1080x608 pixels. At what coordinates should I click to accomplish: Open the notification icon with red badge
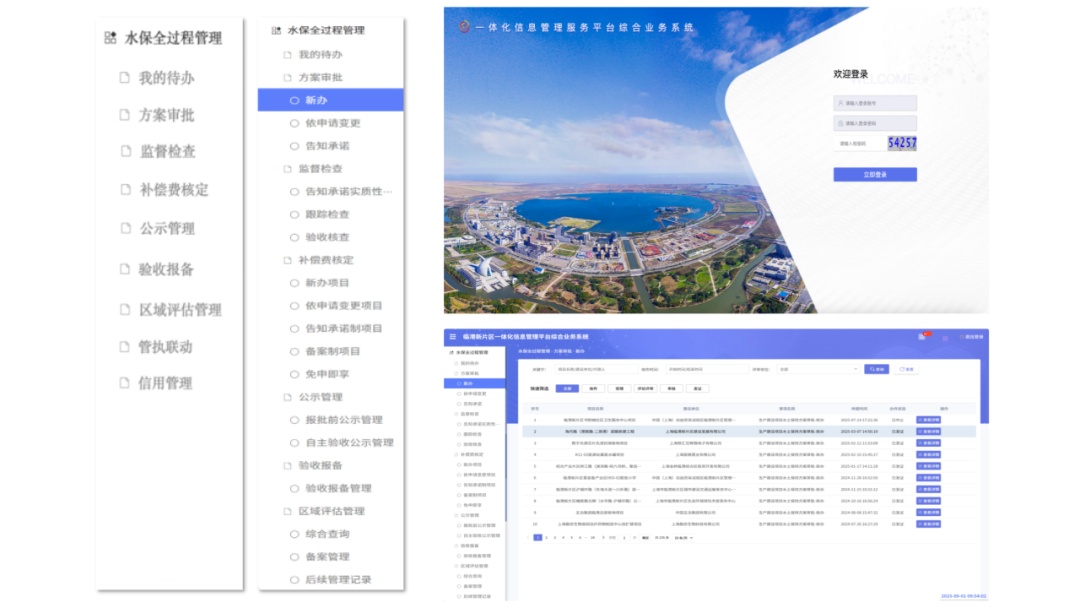coord(922,337)
